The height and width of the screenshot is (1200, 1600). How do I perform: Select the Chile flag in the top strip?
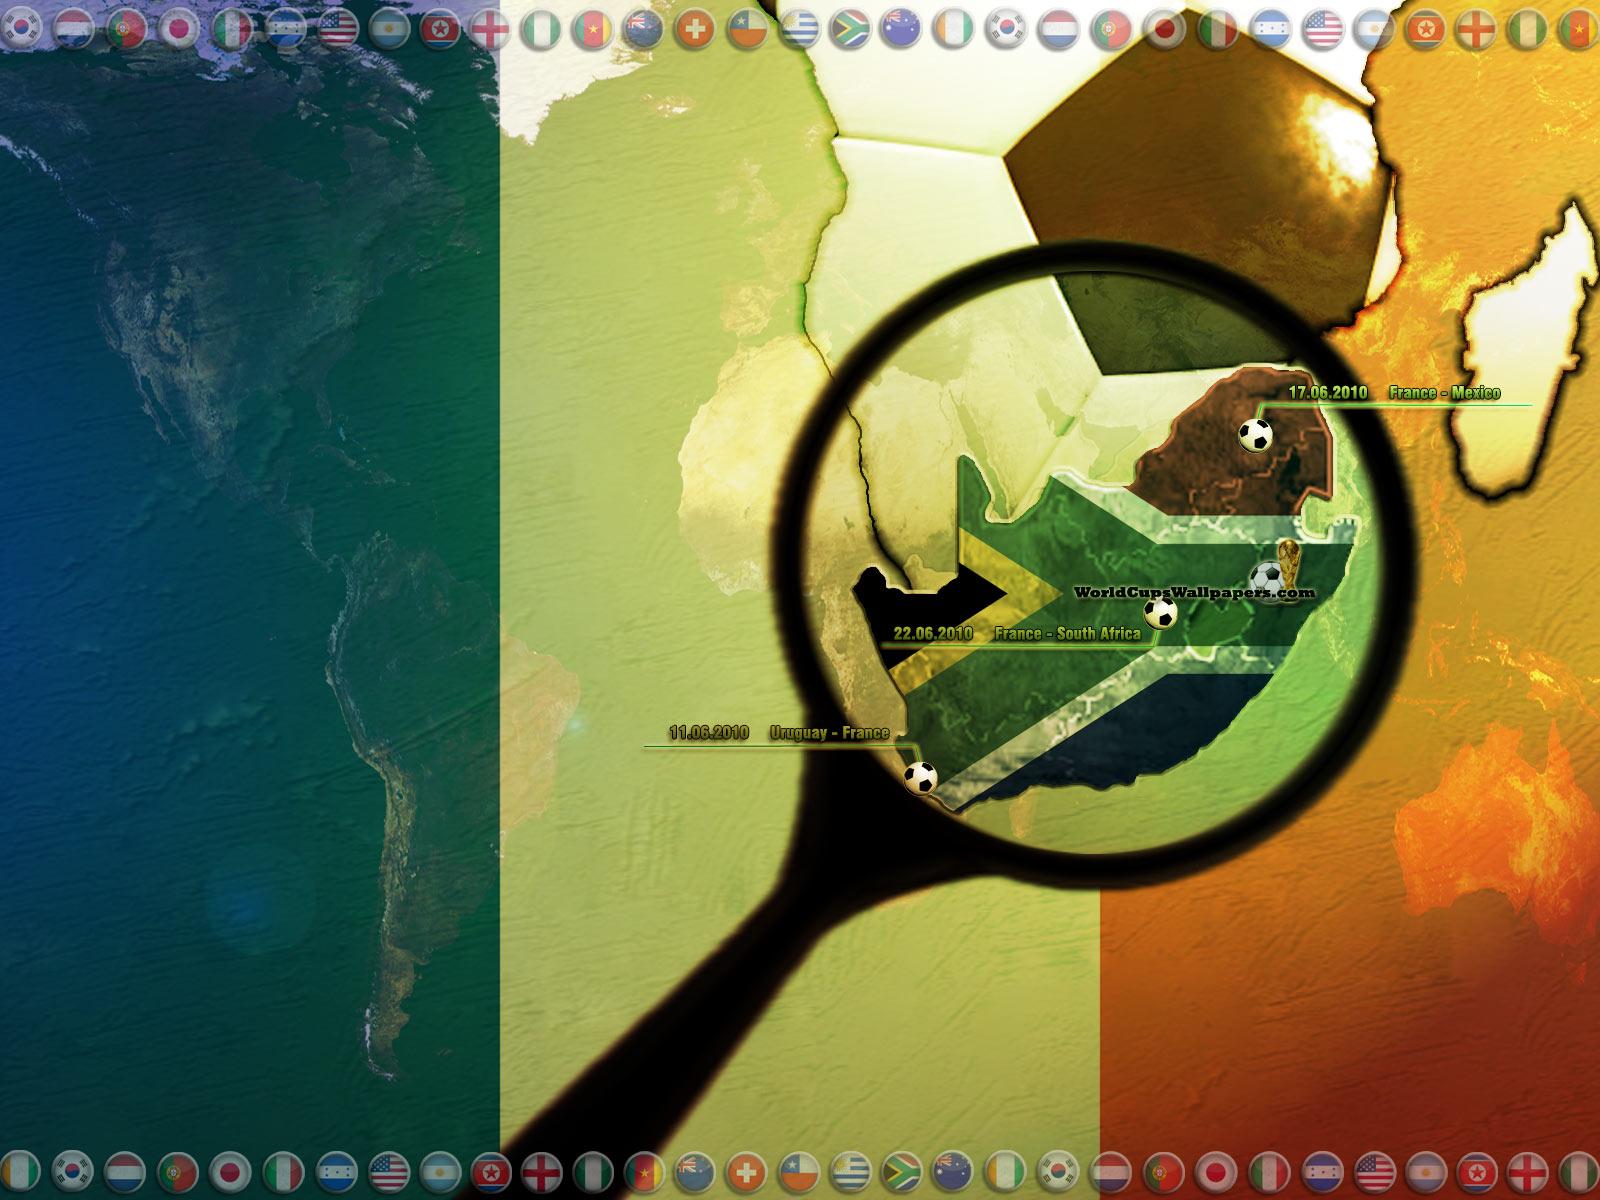coord(745,31)
